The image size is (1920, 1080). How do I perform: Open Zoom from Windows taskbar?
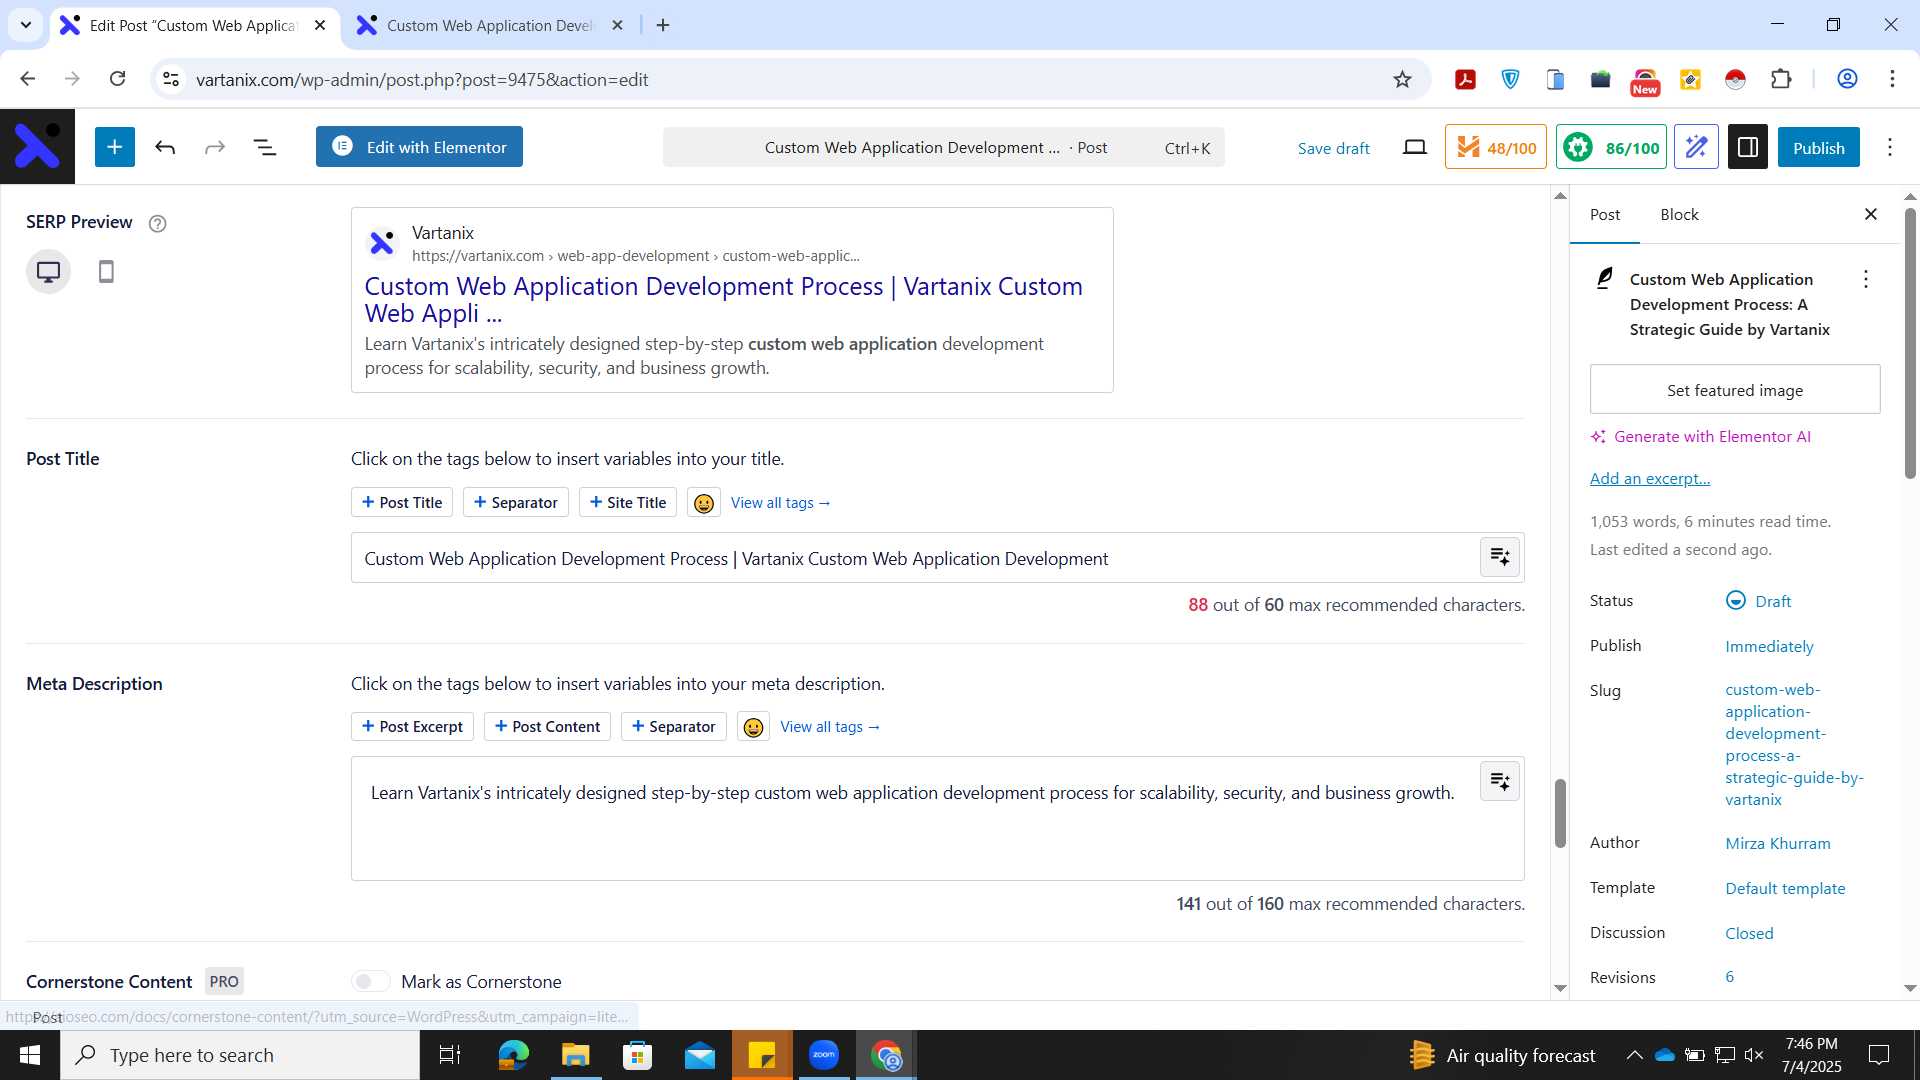tap(824, 1055)
